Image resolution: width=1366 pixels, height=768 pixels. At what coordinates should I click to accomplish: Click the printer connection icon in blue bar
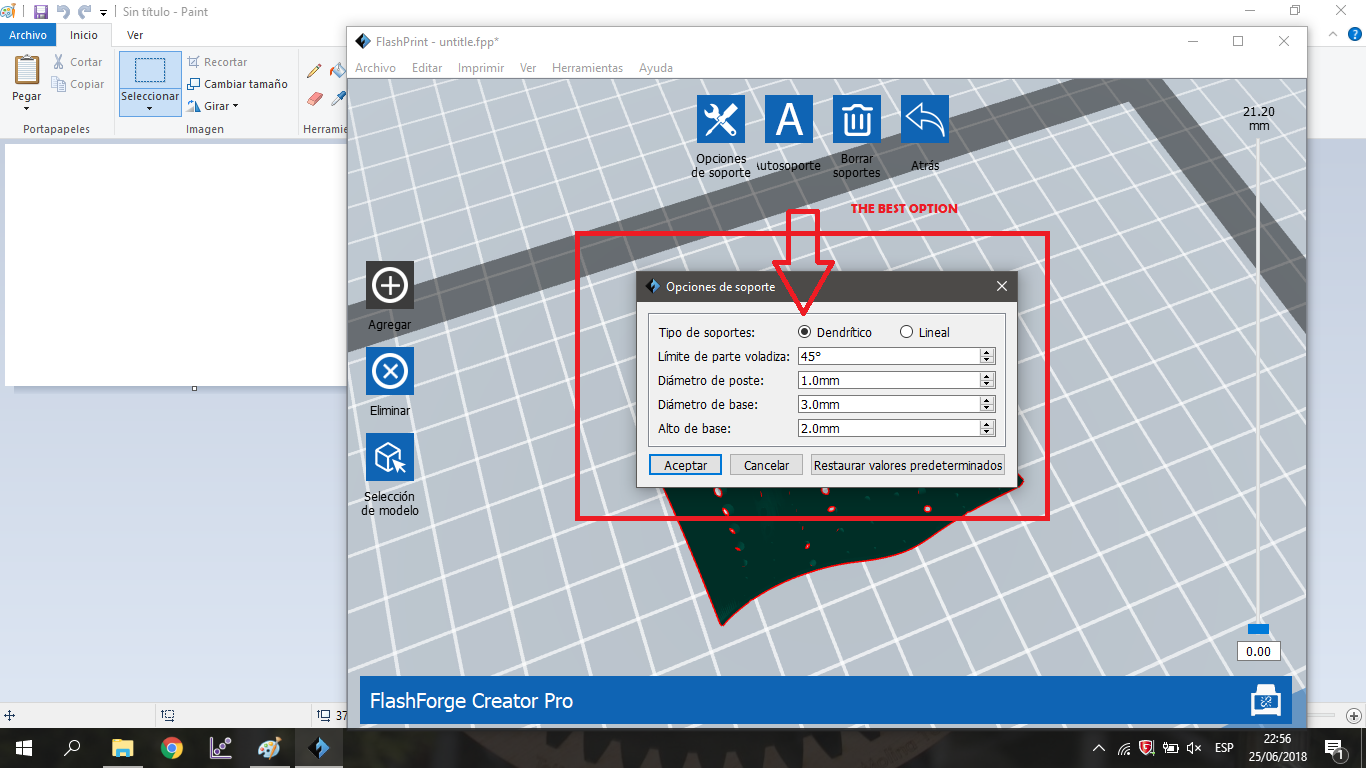[1266, 700]
